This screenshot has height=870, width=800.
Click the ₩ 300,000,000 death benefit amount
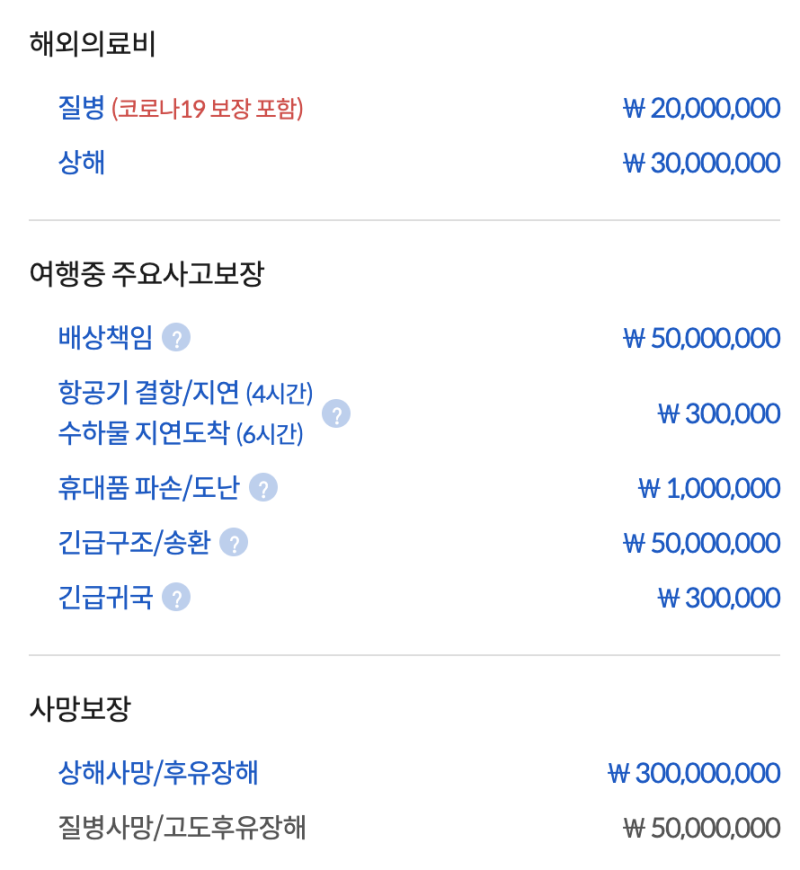694,772
